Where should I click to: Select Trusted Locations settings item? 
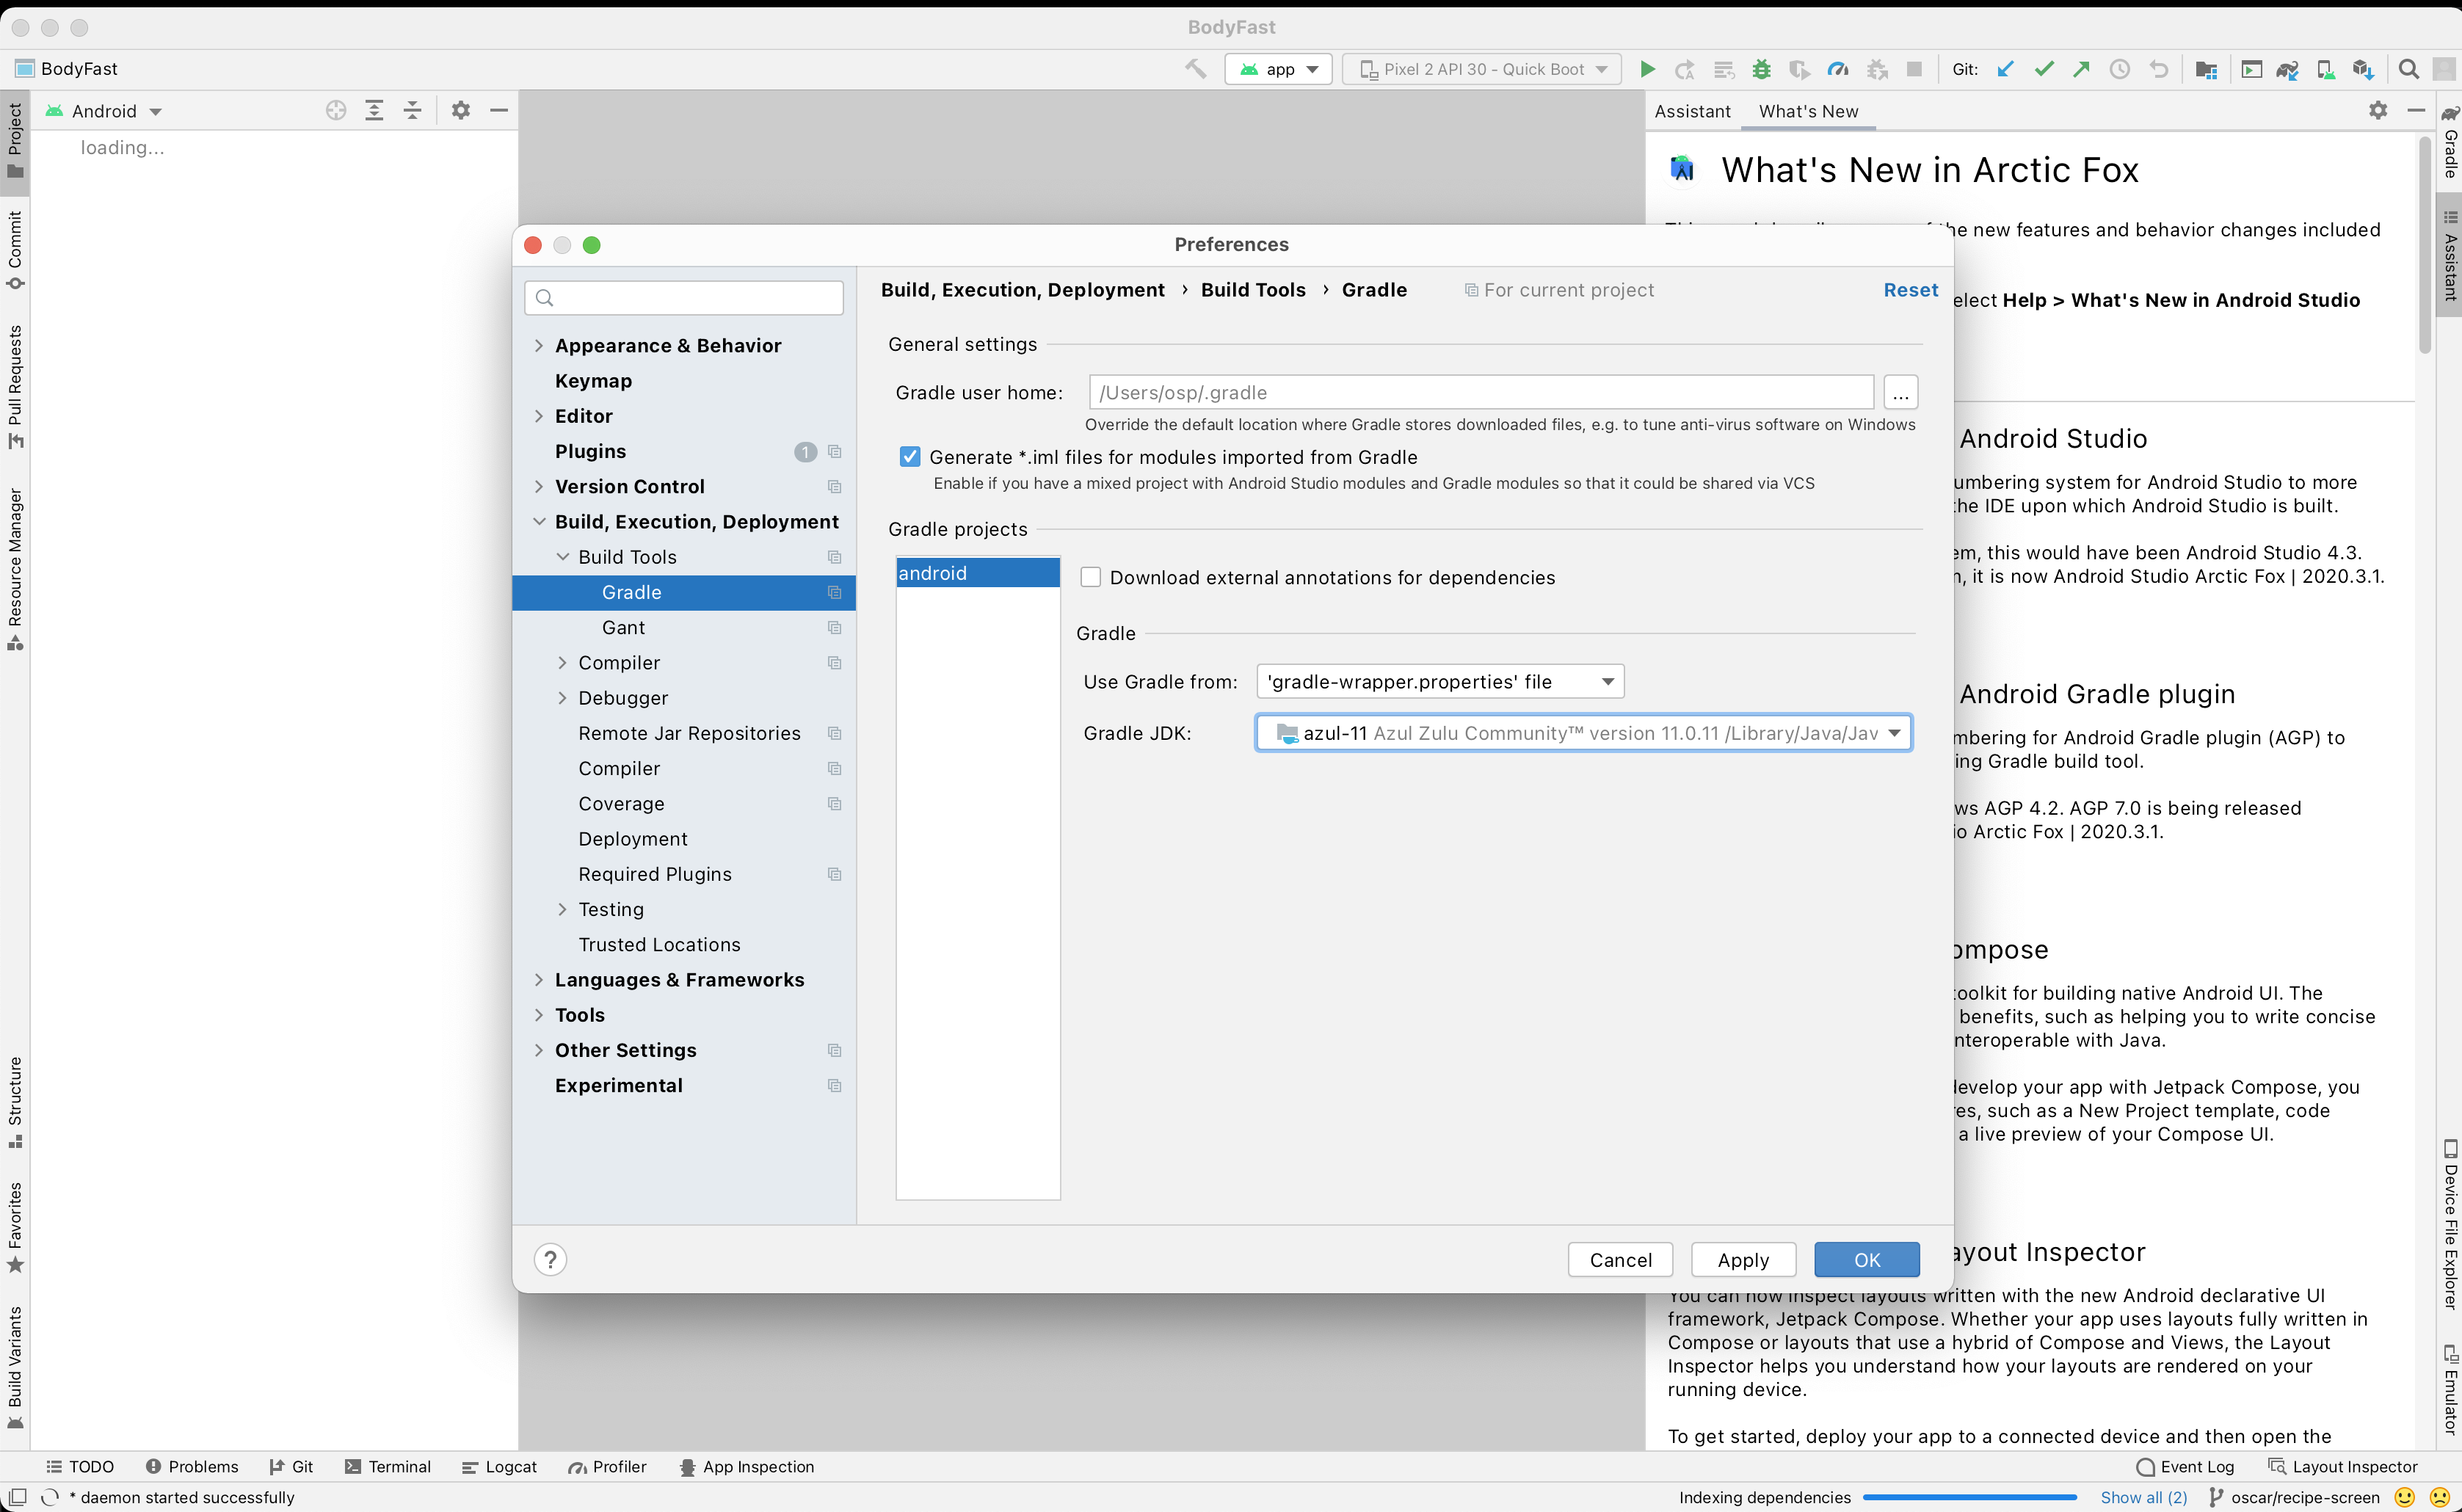pyautogui.click(x=684, y=944)
